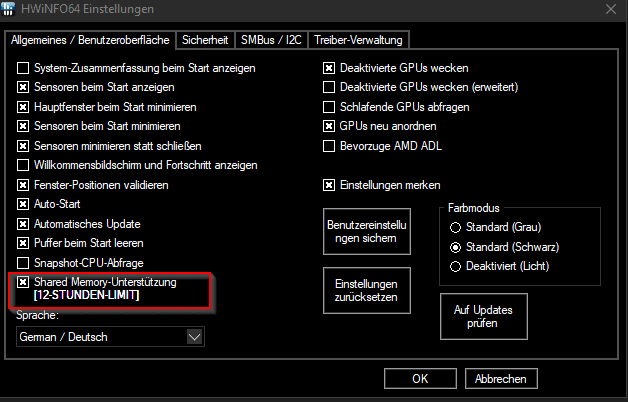Uncheck GPUs neu anordnen
The height and width of the screenshot is (402, 628).
(x=329, y=126)
